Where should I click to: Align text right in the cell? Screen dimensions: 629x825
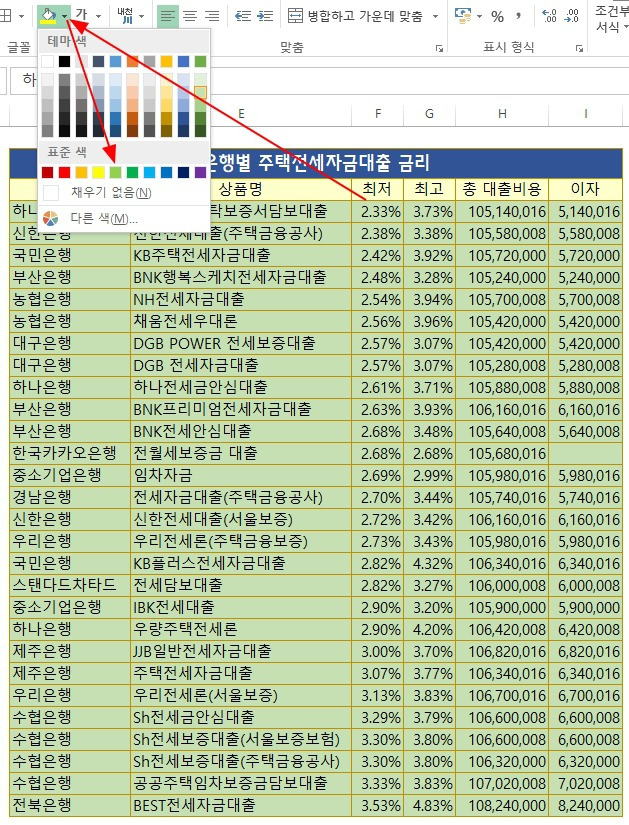[212, 17]
